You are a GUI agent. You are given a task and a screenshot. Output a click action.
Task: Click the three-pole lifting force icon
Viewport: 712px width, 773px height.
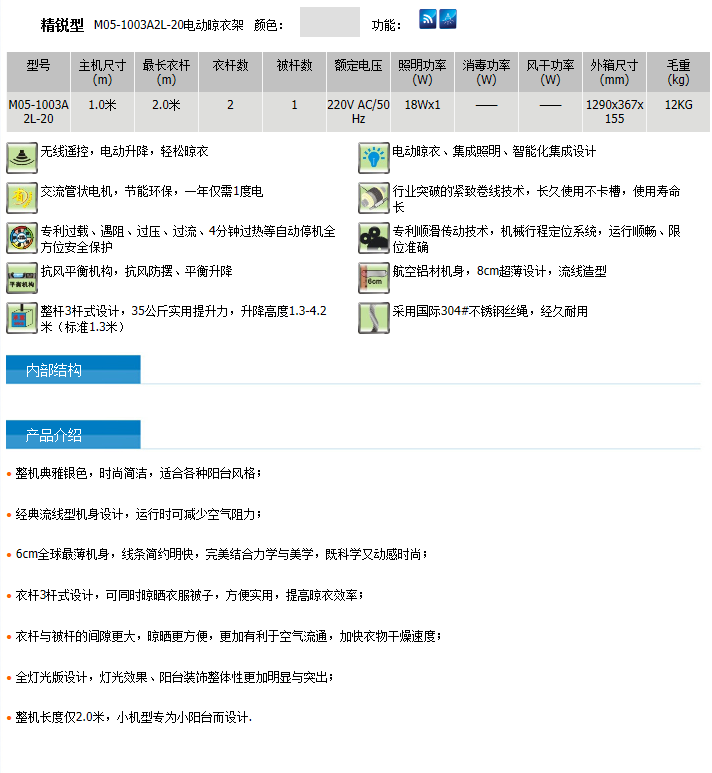[x=22, y=317]
